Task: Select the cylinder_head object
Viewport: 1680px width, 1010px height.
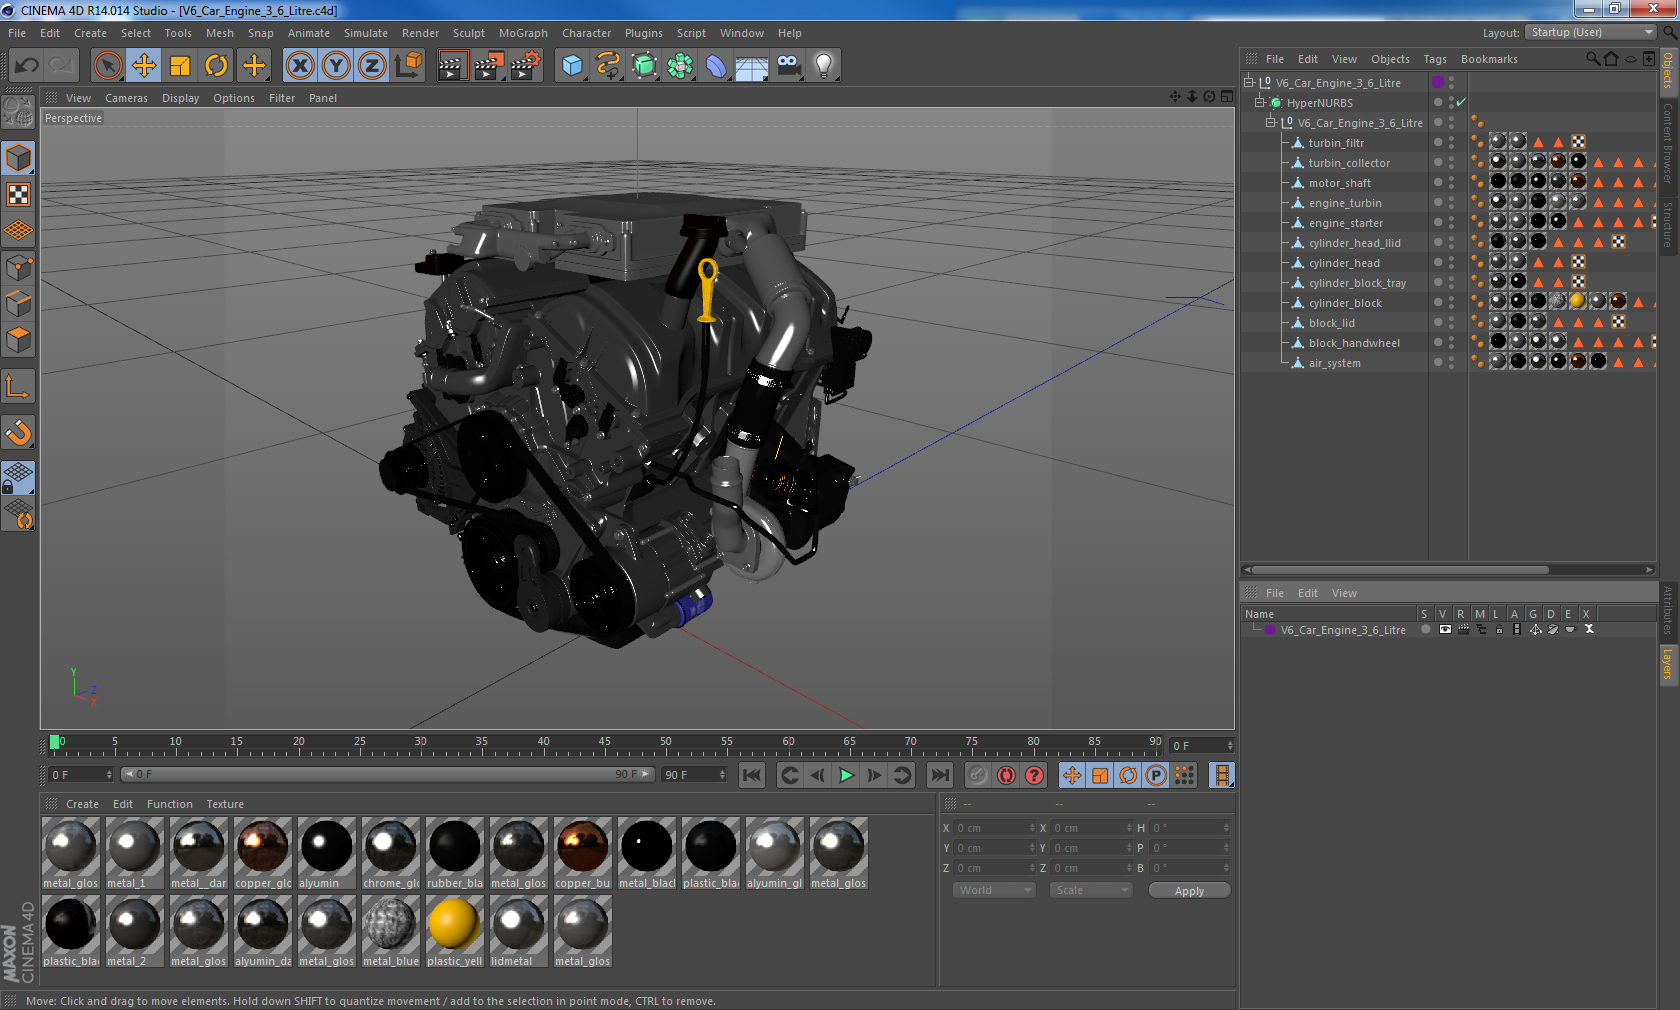Action: (1344, 263)
